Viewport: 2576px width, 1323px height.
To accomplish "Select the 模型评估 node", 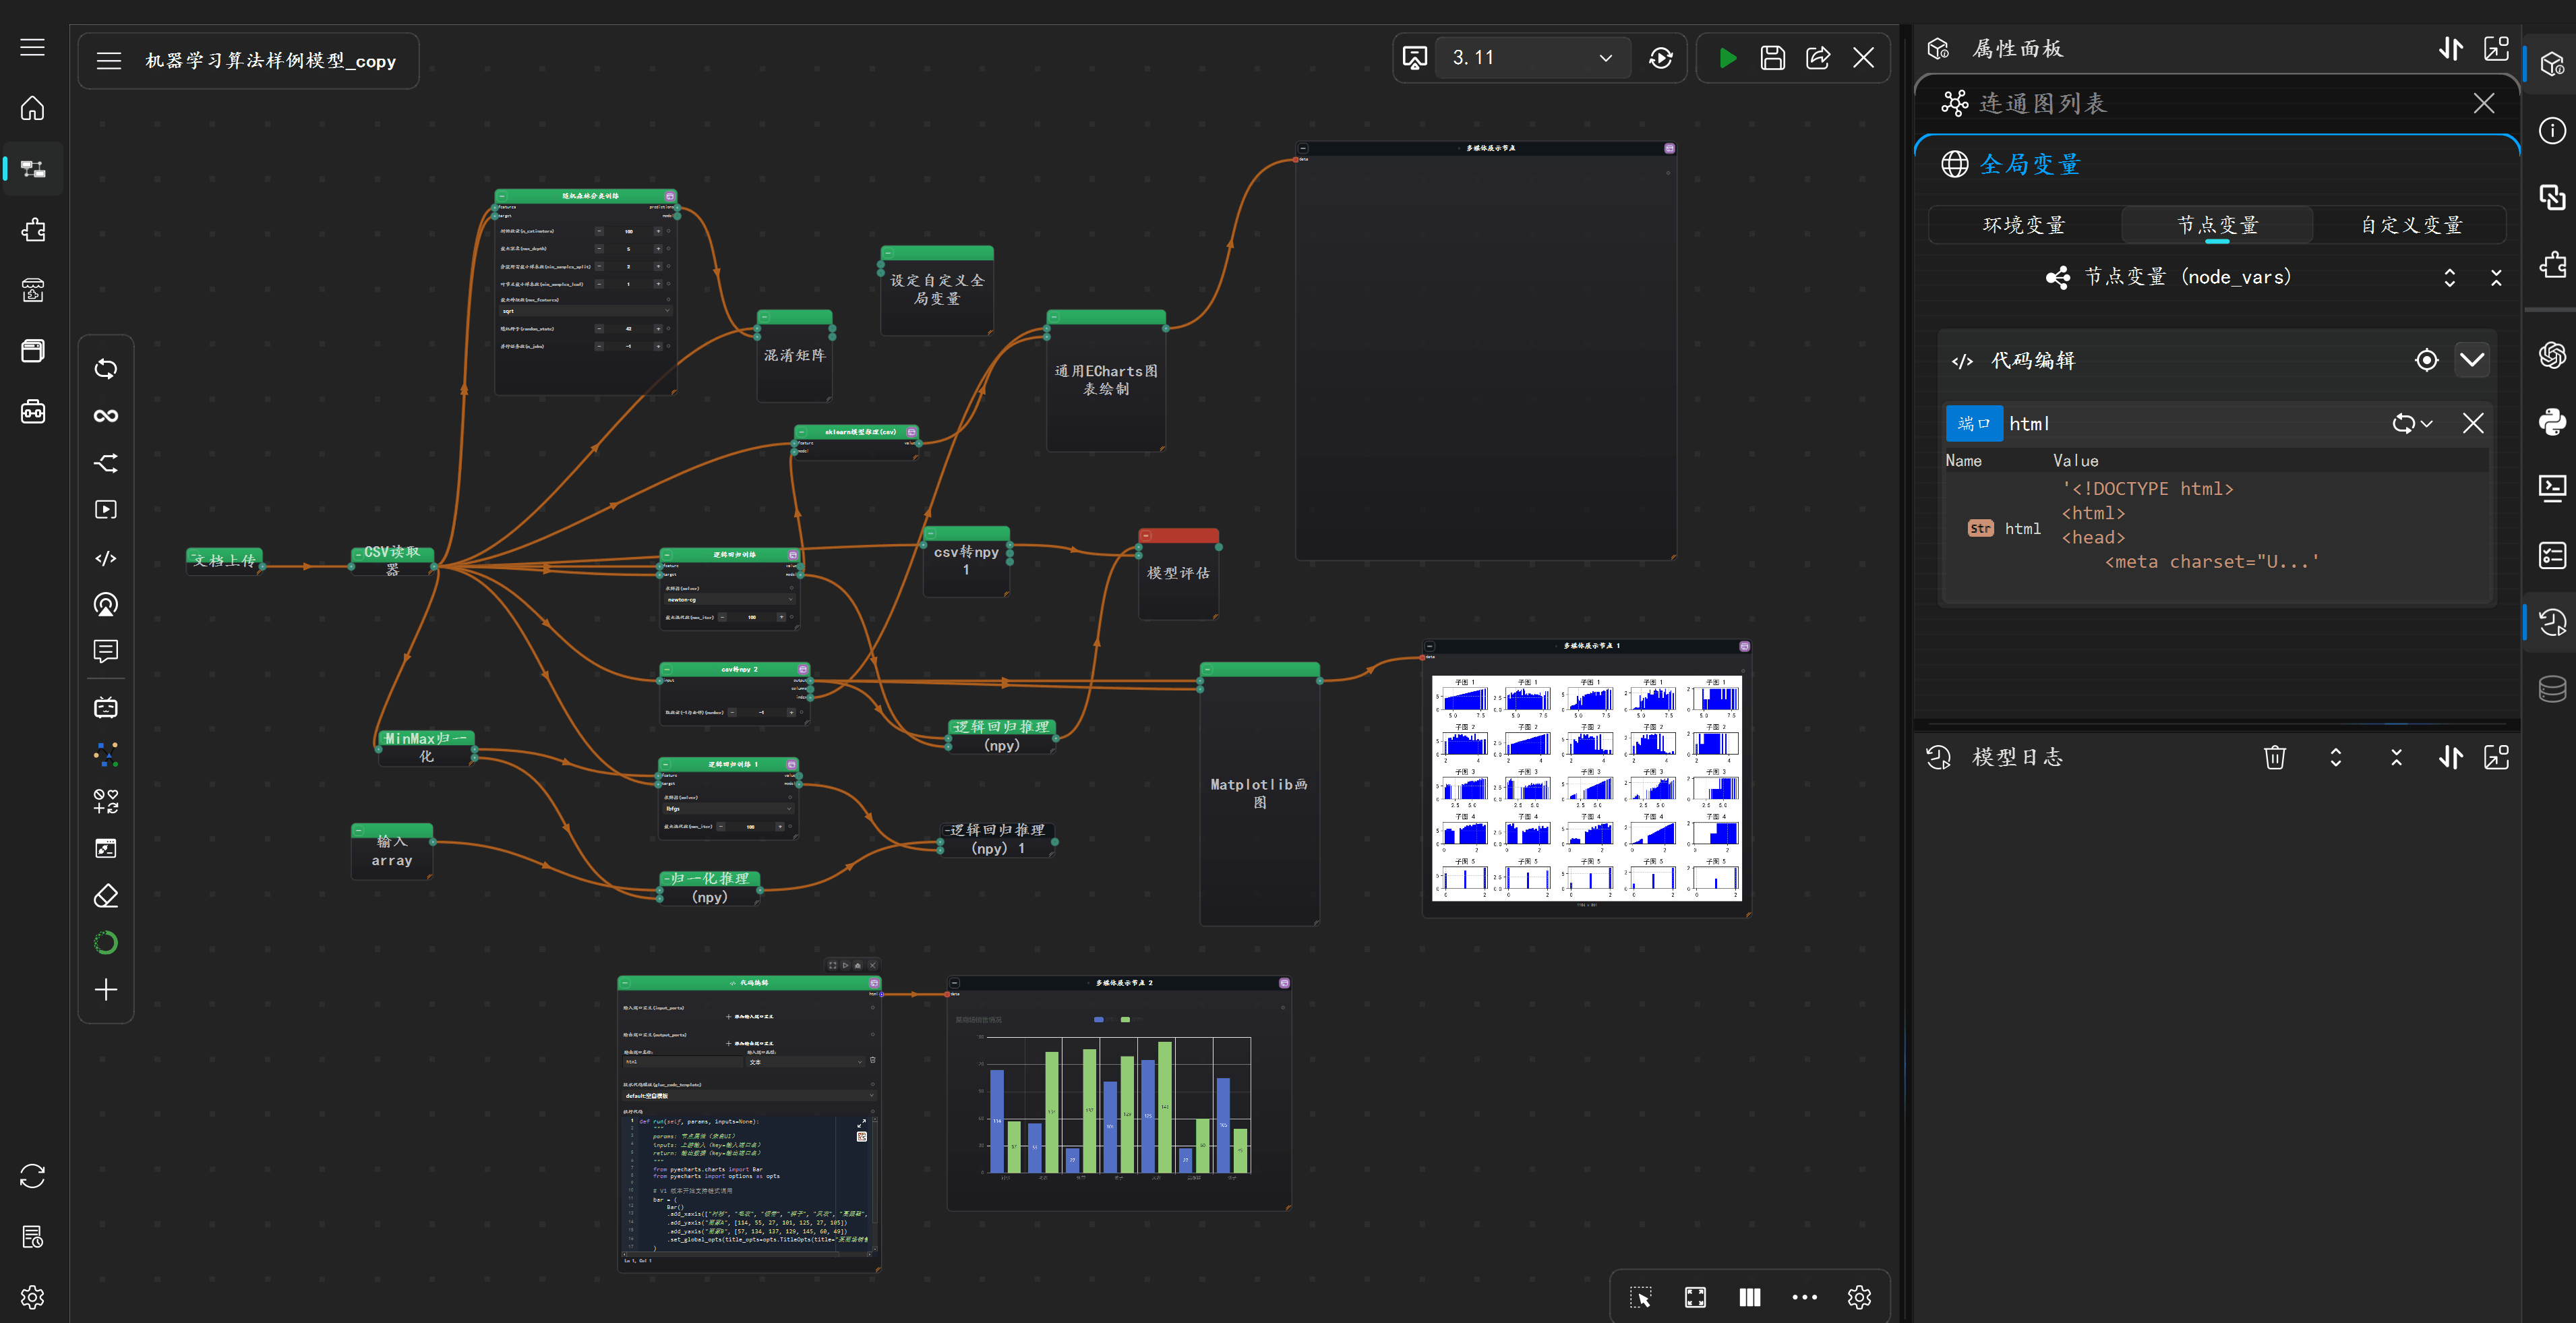I will pos(1178,574).
